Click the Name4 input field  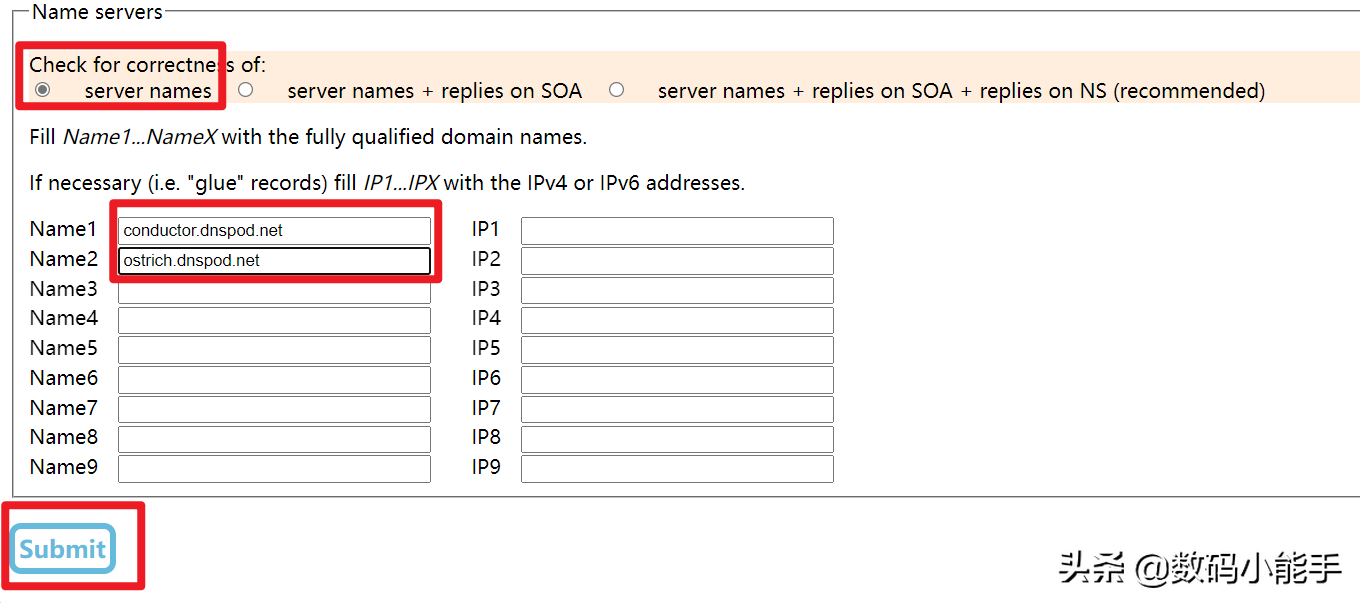tap(274, 320)
